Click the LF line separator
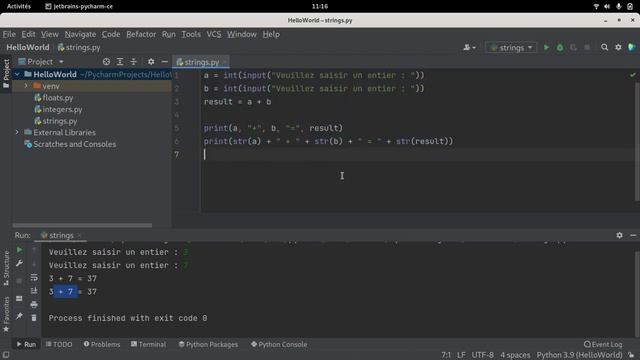This screenshot has width=640, height=360. point(461,355)
